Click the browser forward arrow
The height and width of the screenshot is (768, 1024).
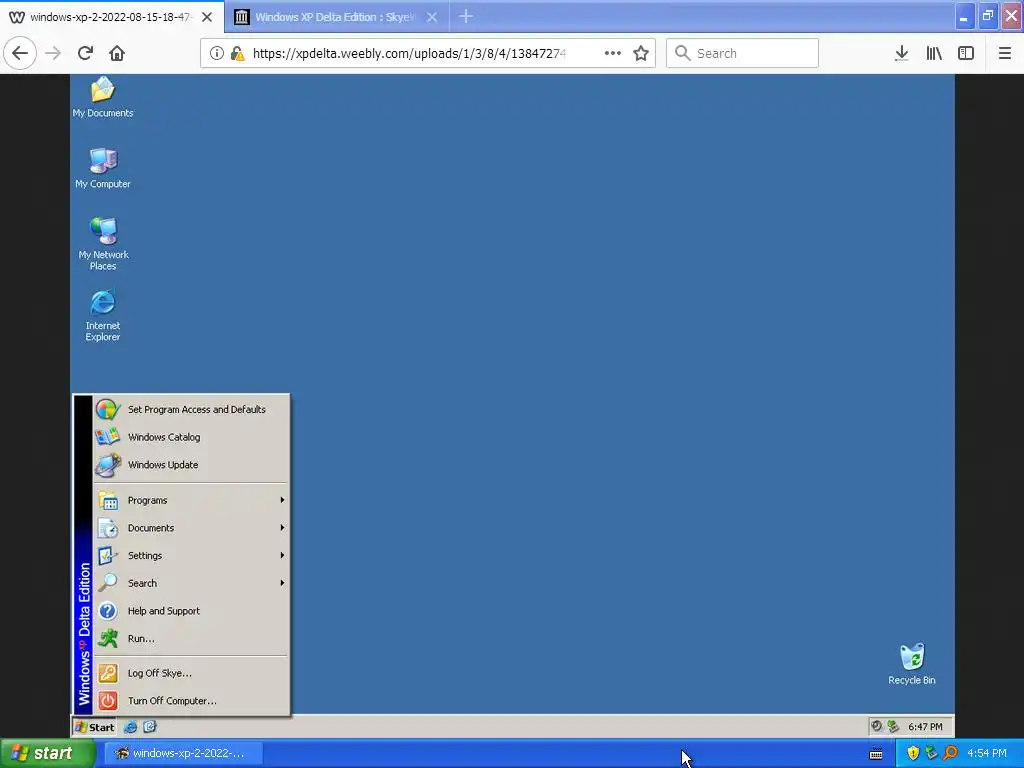pos(53,53)
